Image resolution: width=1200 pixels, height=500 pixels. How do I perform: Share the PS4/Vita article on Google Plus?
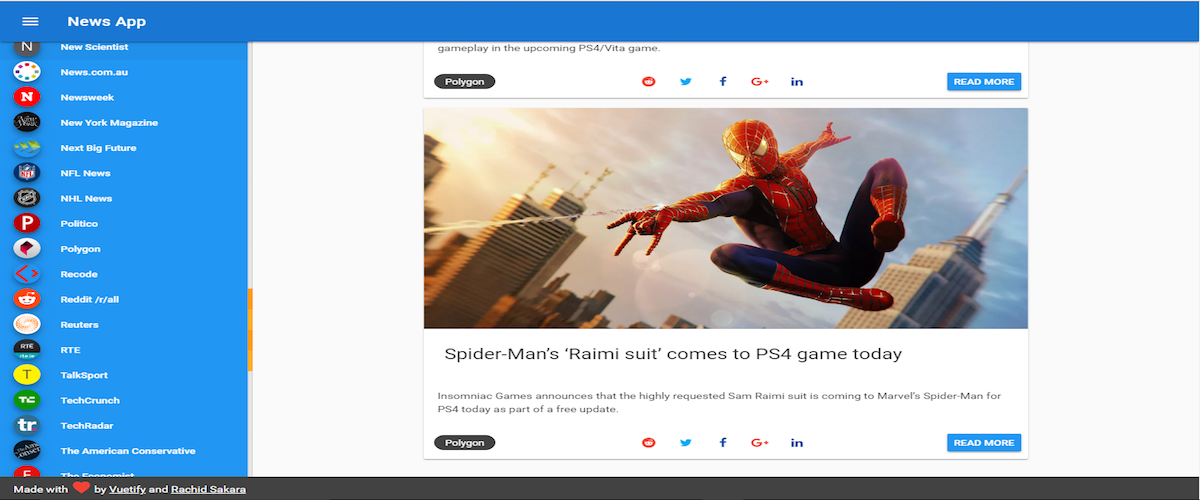pyautogui.click(x=760, y=81)
